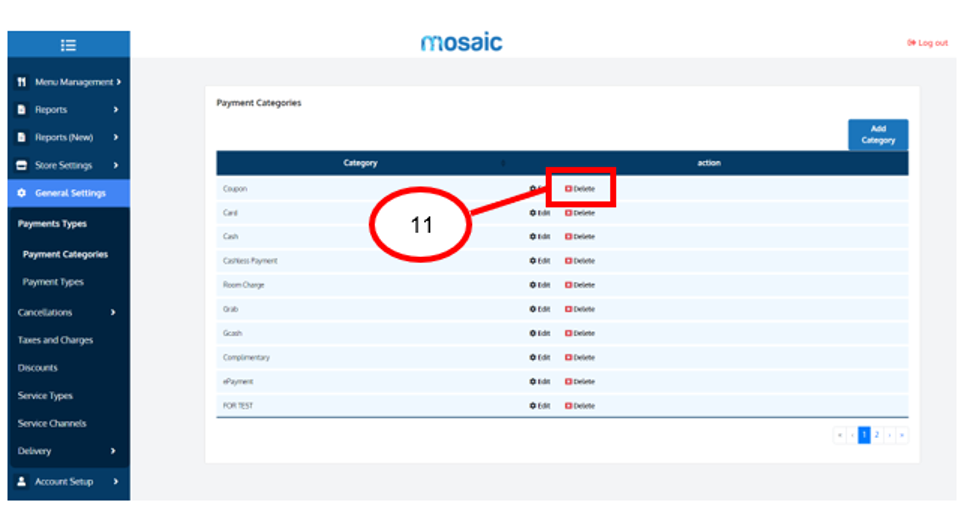Viewport: 964px width, 512px height.
Task: Open Service Channels settings
Action: click(x=52, y=423)
